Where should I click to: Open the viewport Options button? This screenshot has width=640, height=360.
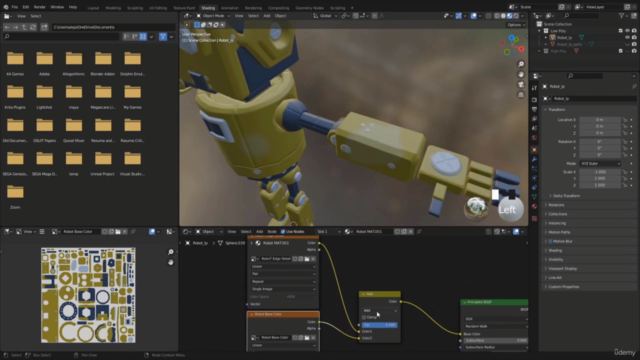[516, 25]
